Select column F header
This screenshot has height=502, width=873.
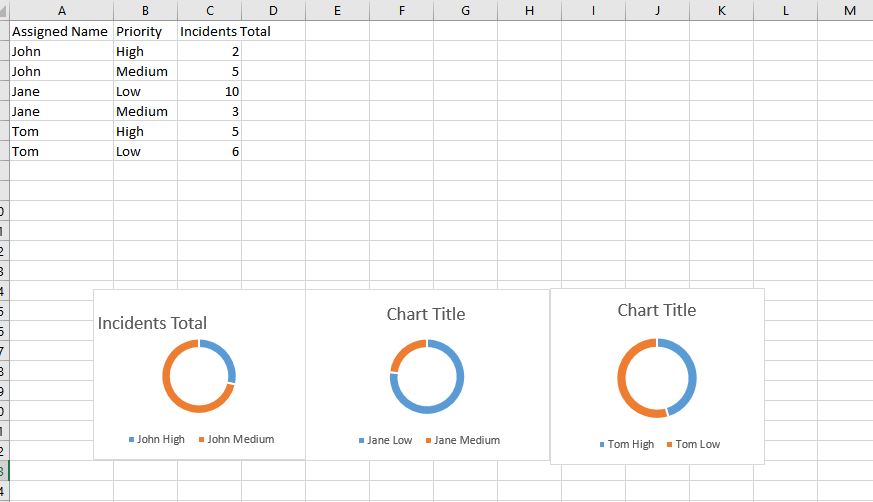401,11
